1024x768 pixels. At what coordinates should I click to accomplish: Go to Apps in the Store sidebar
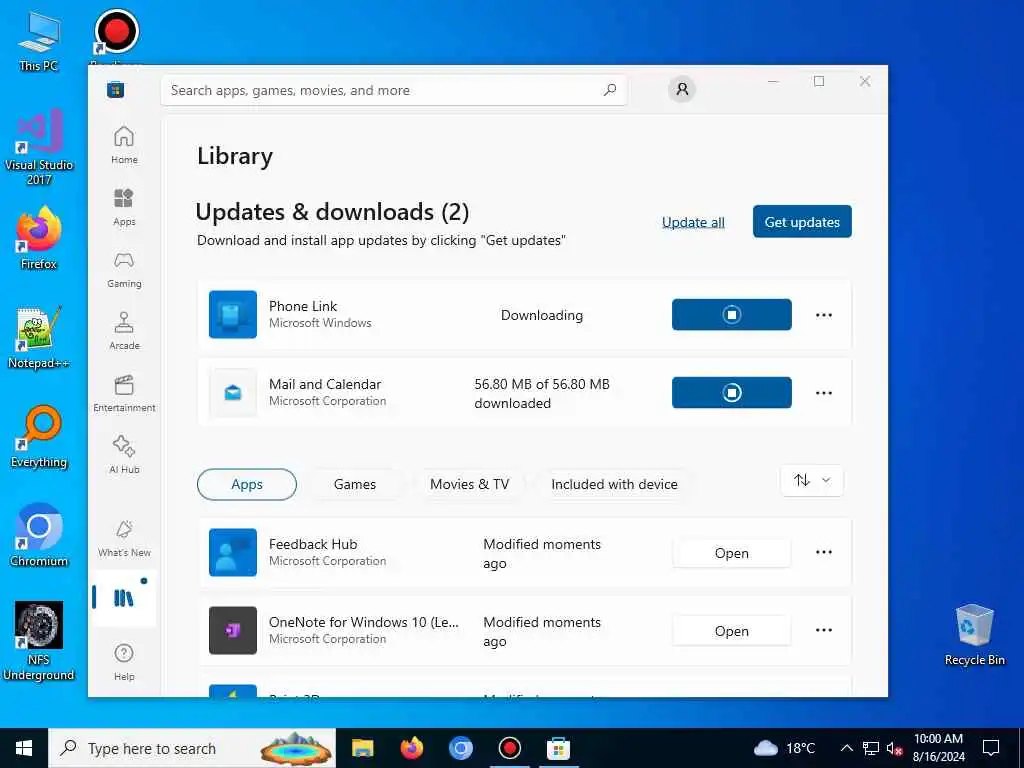124,207
